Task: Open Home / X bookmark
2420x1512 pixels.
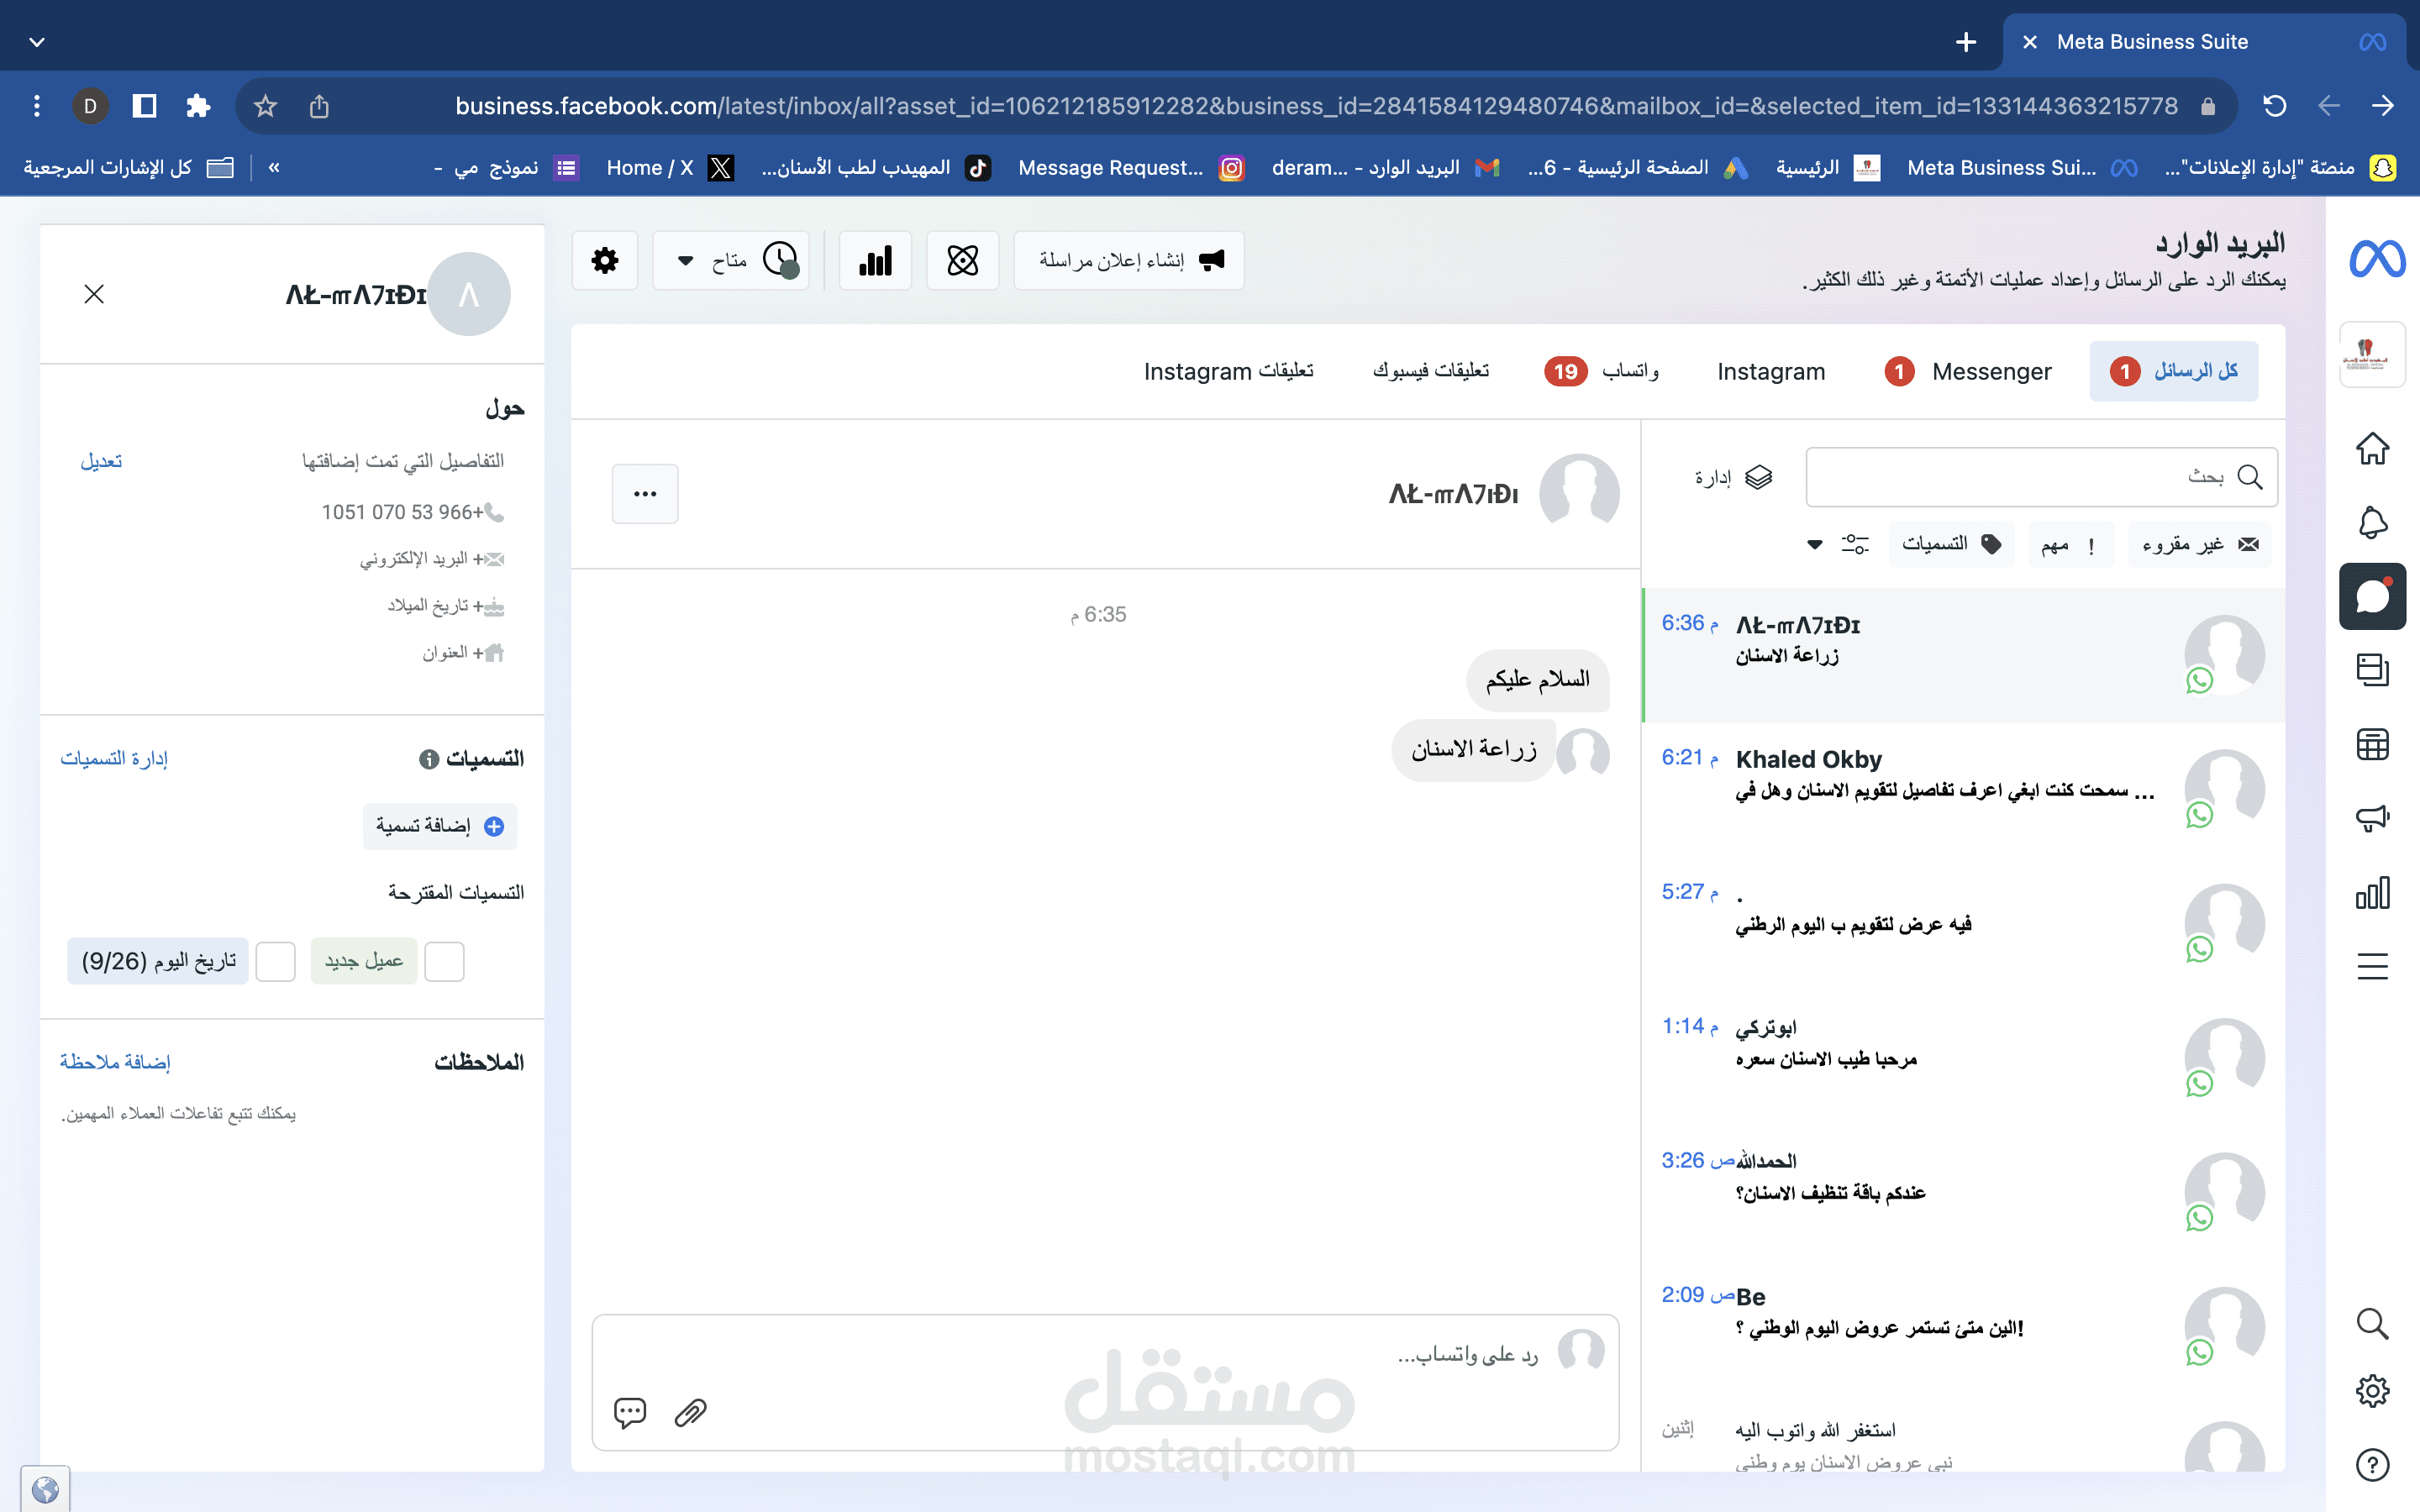Action: pyautogui.click(x=670, y=167)
